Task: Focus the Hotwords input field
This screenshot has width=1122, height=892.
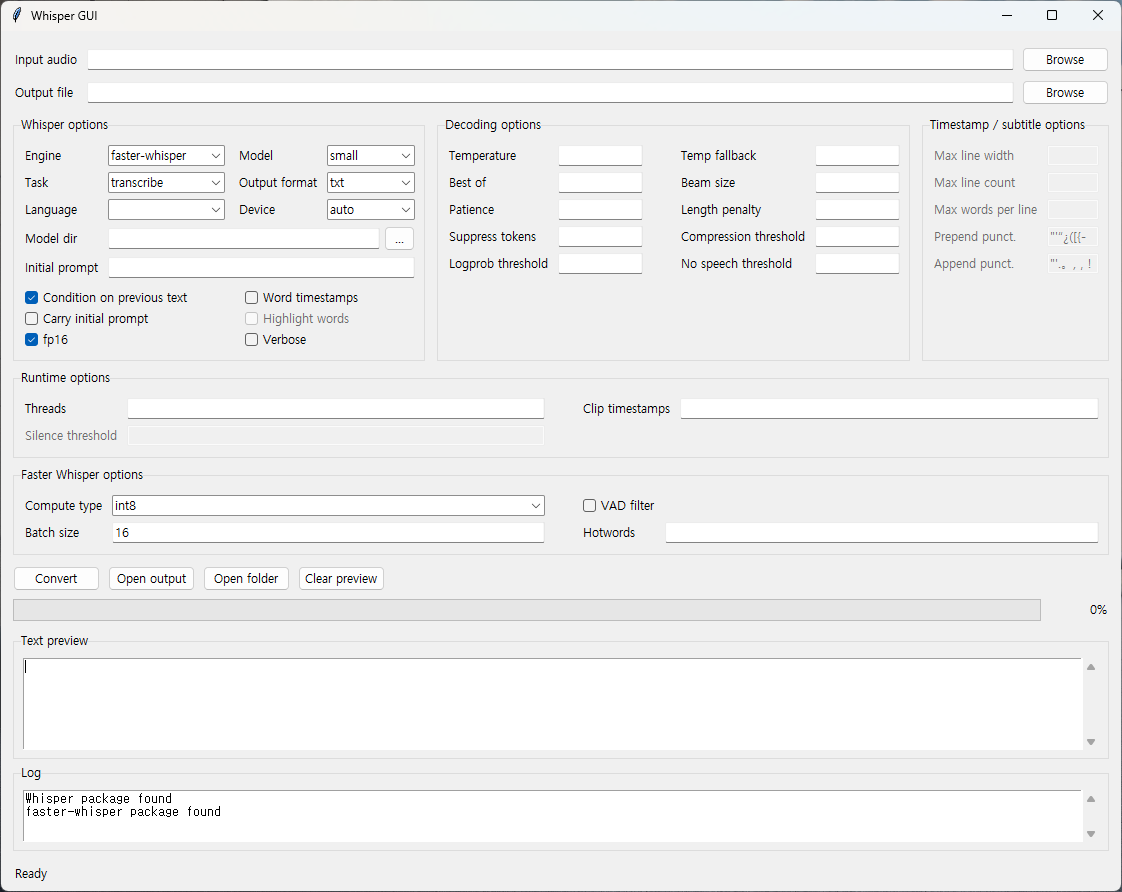Action: tap(882, 533)
